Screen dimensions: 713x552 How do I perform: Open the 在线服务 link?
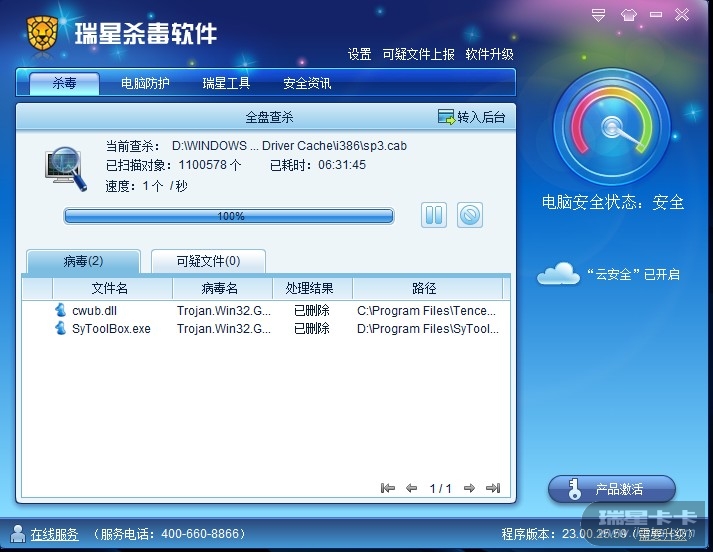[55, 534]
